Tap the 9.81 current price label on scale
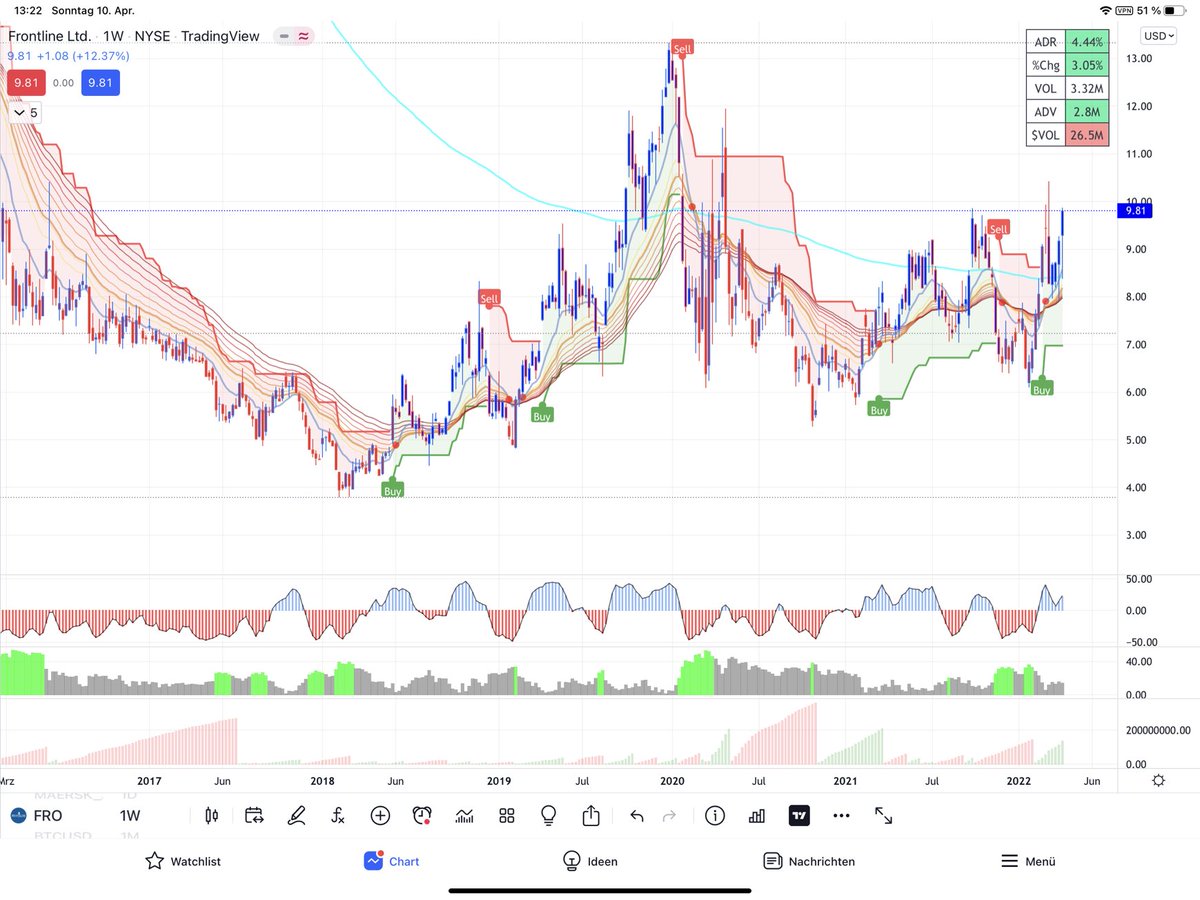Image resolution: width=1200 pixels, height=900 pixels. pyautogui.click(x=1135, y=210)
